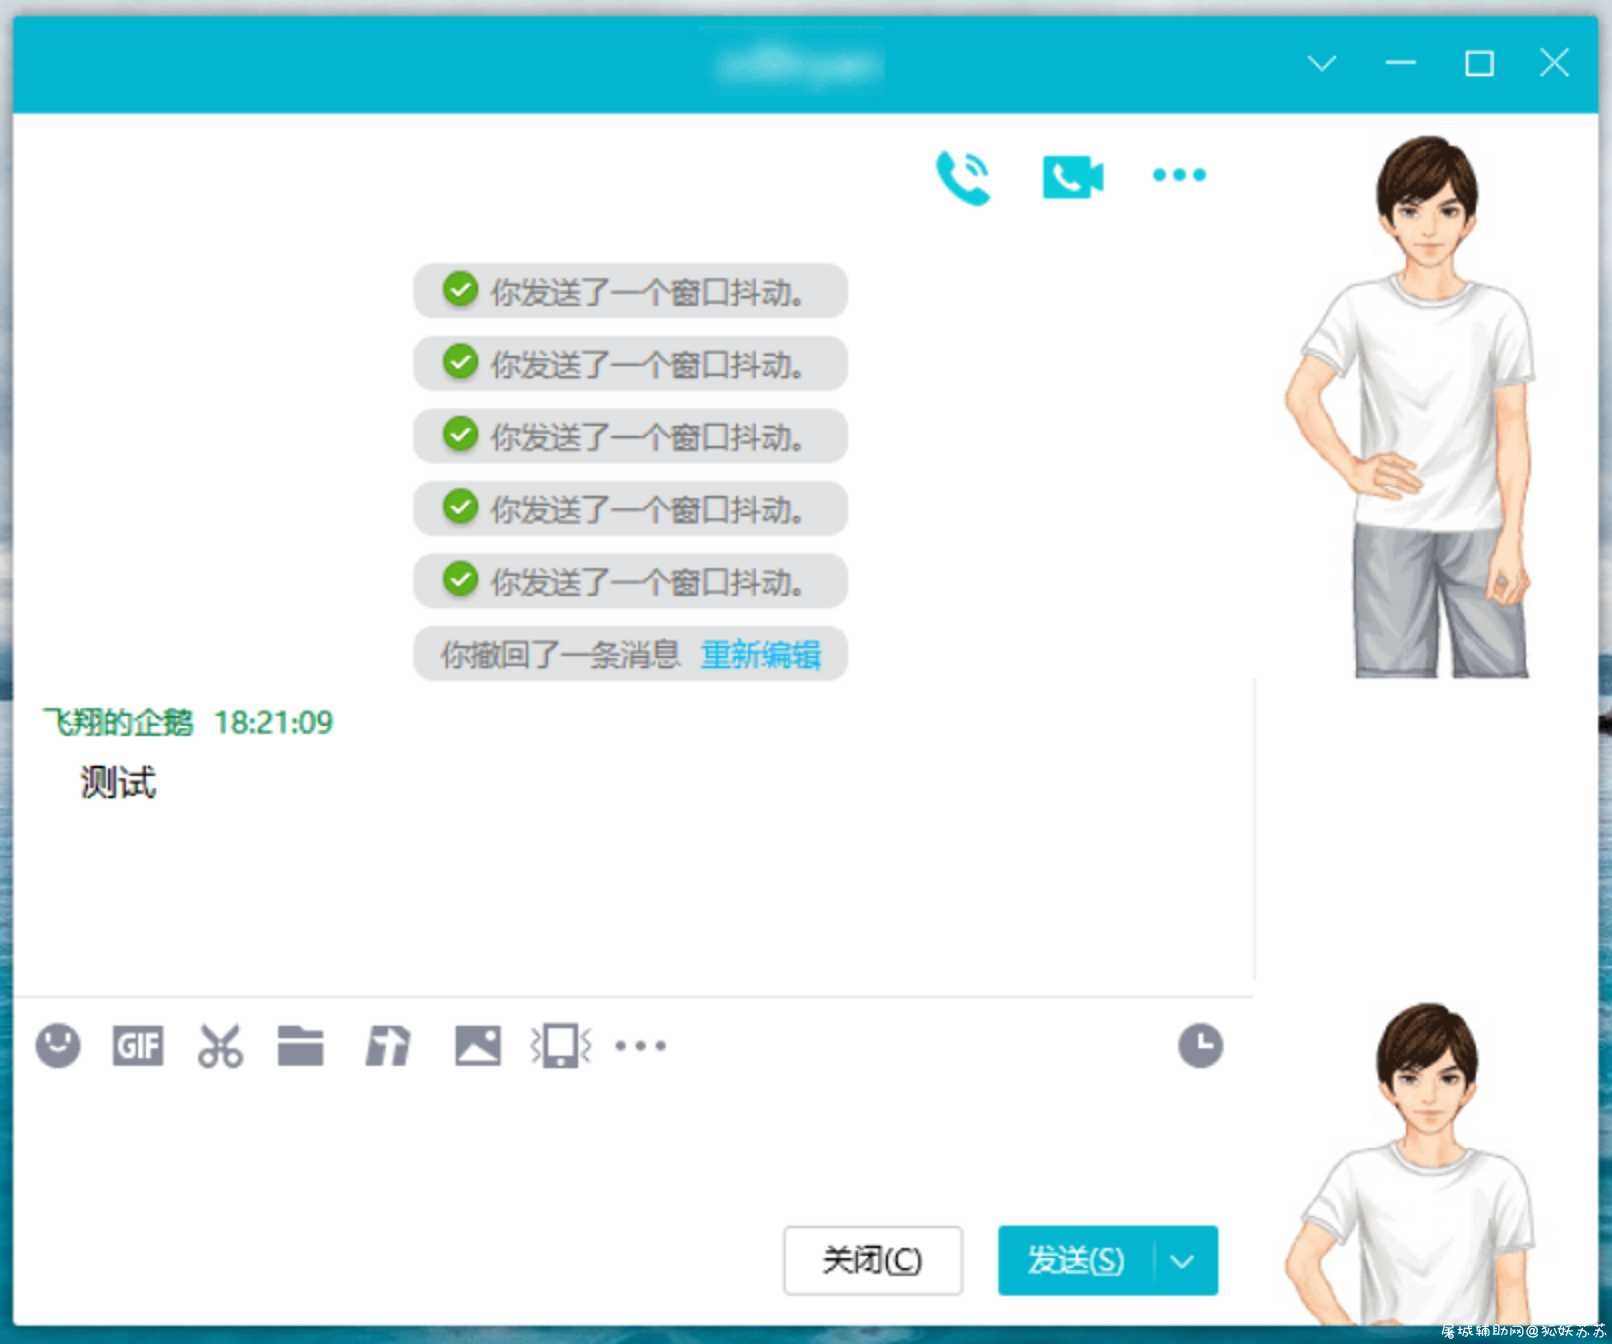Start a voice call
The height and width of the screenshot is (1344, 1612).
coord(962,177)
